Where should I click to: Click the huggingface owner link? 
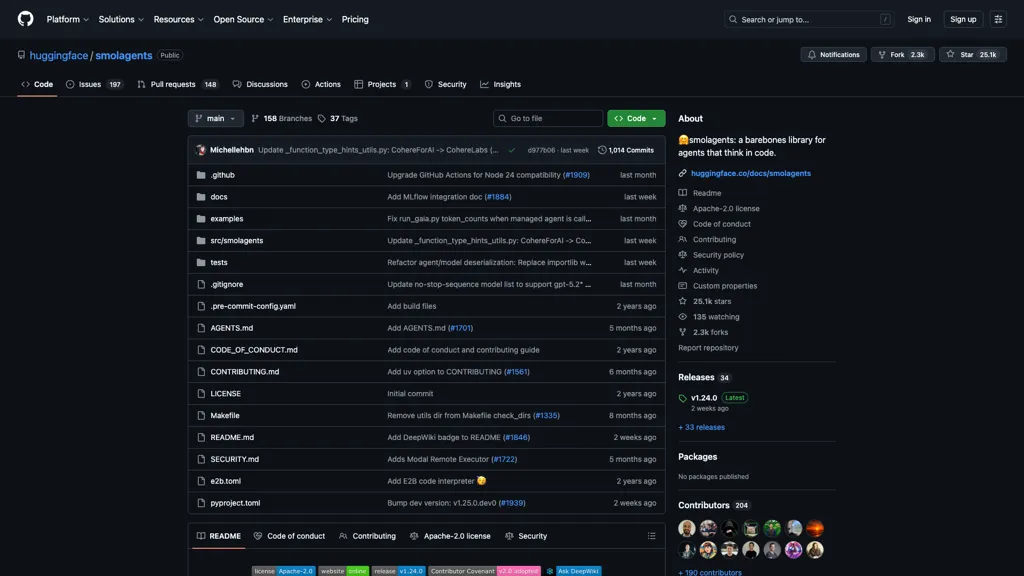click(x=59, y=56)
